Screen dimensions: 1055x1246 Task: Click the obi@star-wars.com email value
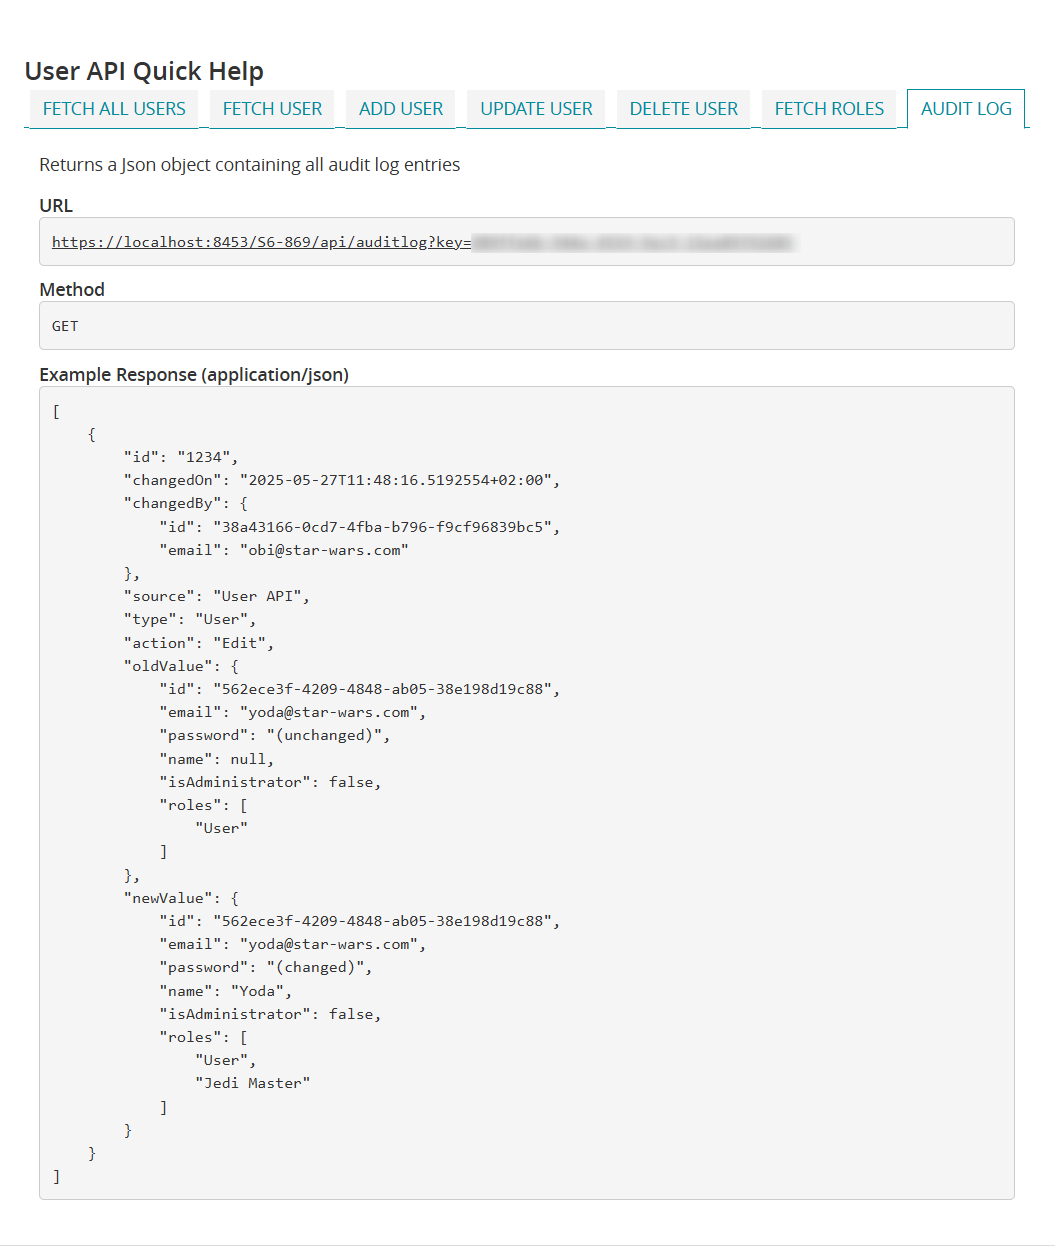tap(324, 550)
